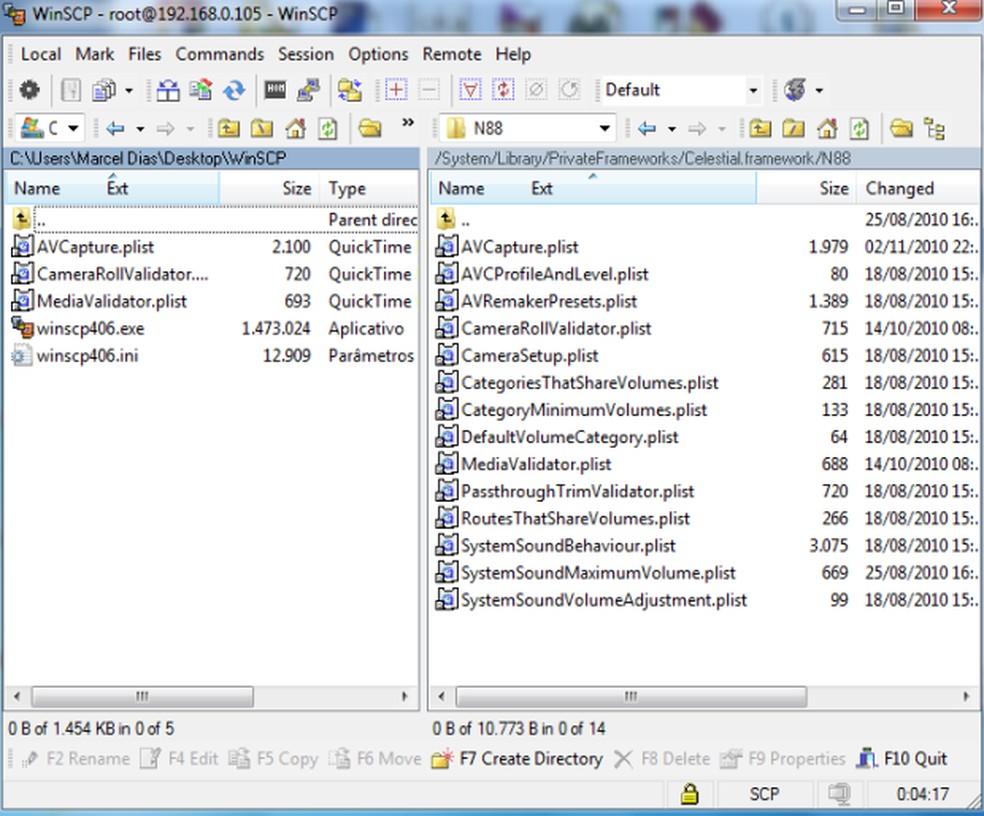984x816 pixels.
Task: Sort local panel by Size column
Action: (268, 188)
